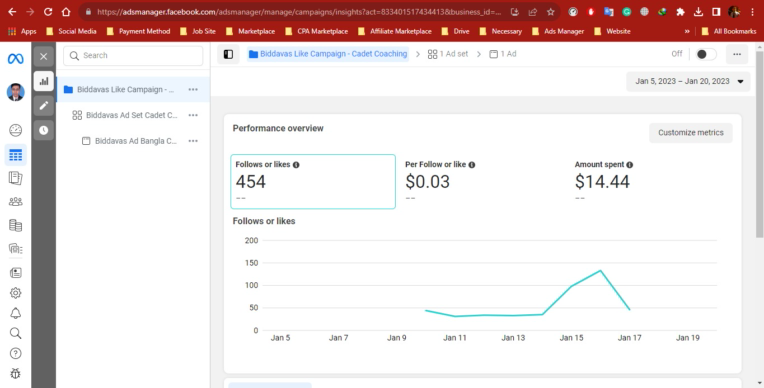Open the user profile avatar in sidebar
The image size is (764, 388).
(16, 92)
